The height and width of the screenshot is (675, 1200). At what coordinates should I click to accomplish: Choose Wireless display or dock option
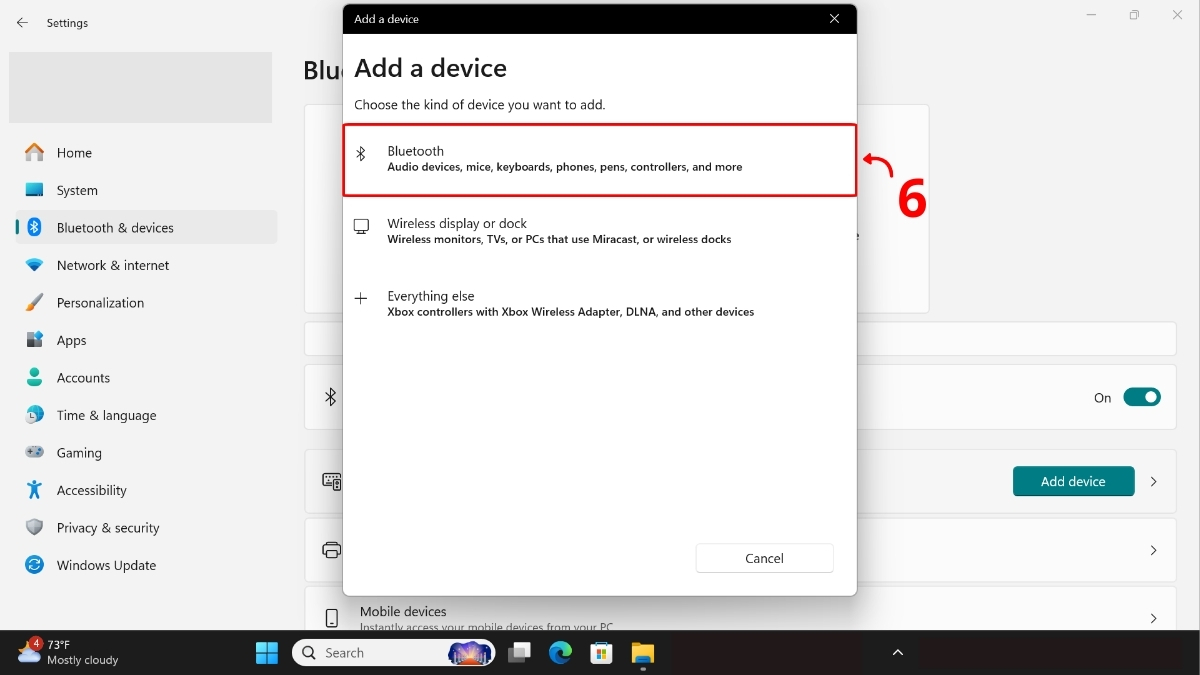click(599, 230)
